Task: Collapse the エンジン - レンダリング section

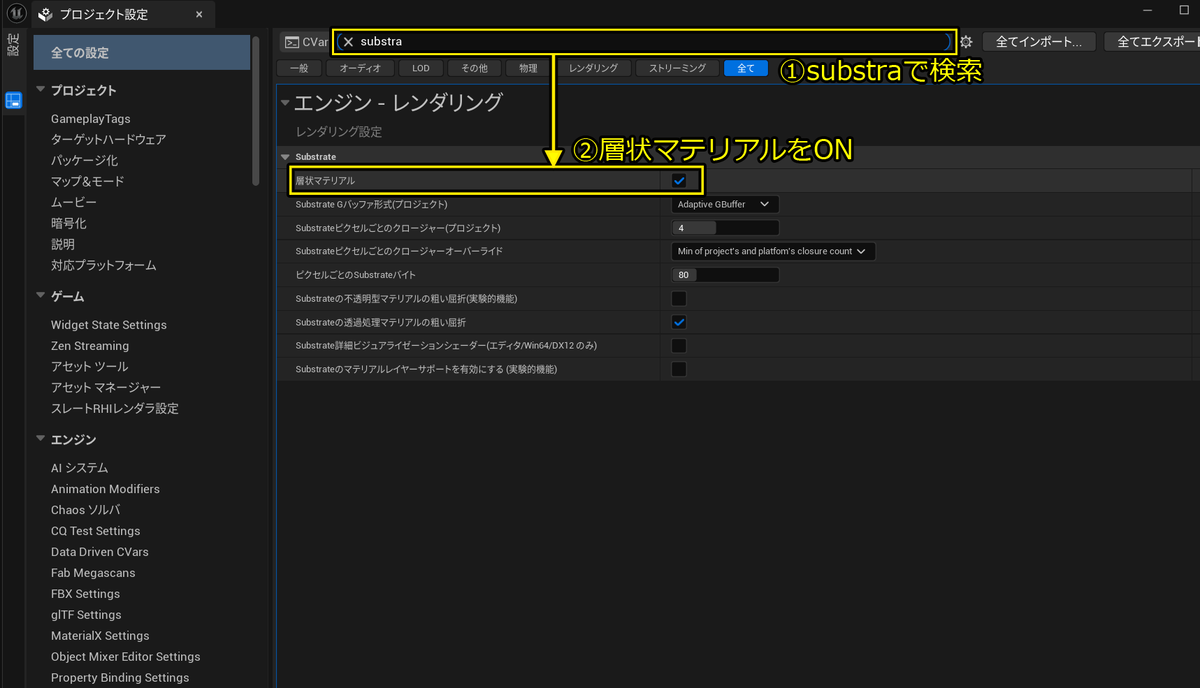Action: 285,102
